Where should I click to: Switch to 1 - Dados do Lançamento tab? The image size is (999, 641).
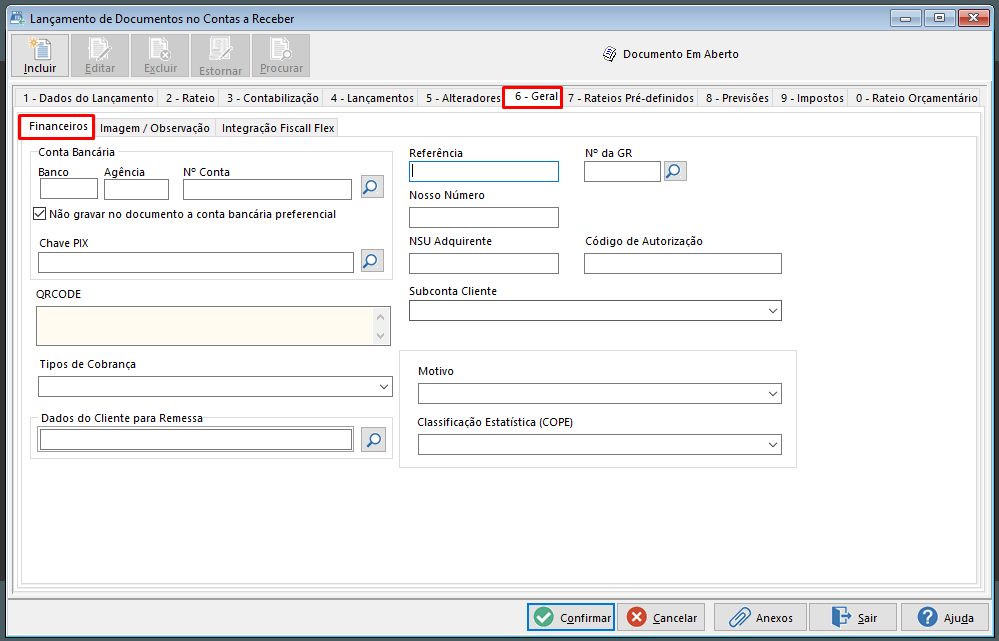point(88,98)
